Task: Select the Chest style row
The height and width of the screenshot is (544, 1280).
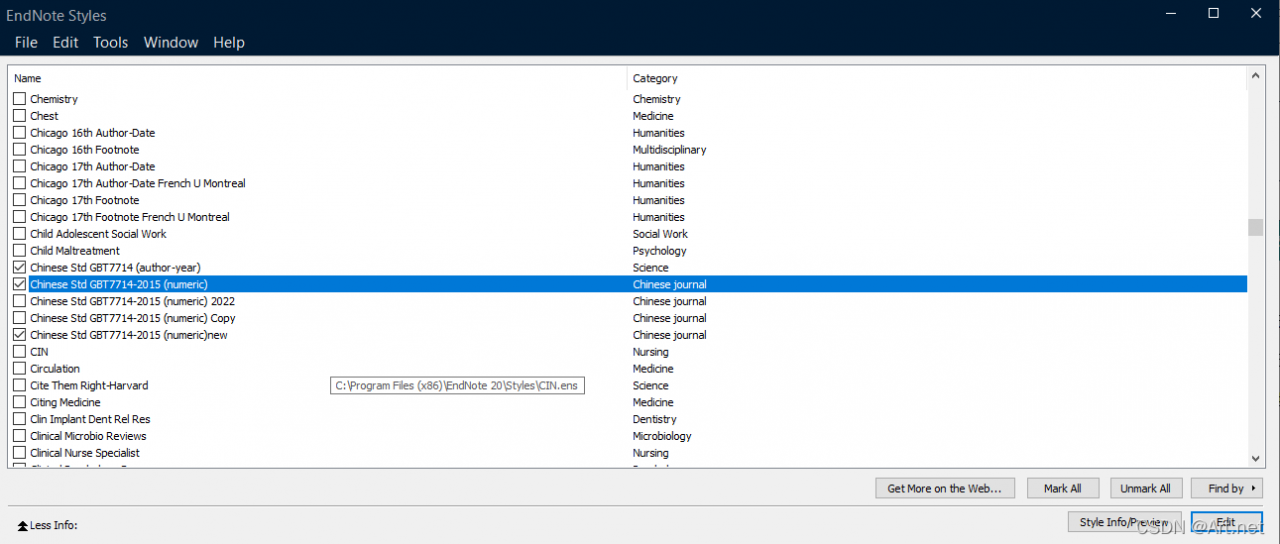Action: [628, 116]
